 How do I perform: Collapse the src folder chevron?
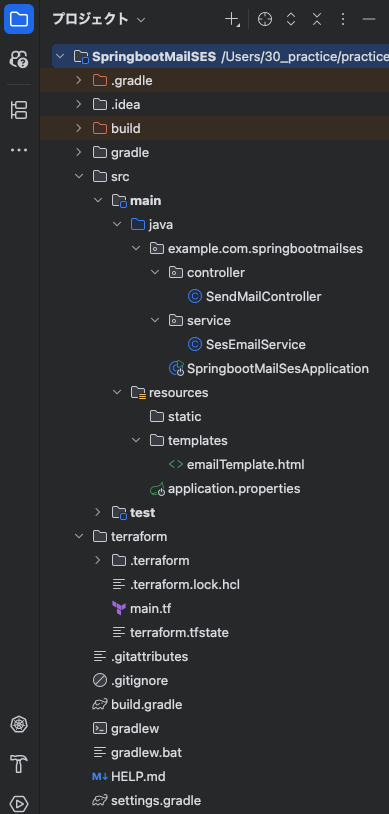click(x=78, y=177)
